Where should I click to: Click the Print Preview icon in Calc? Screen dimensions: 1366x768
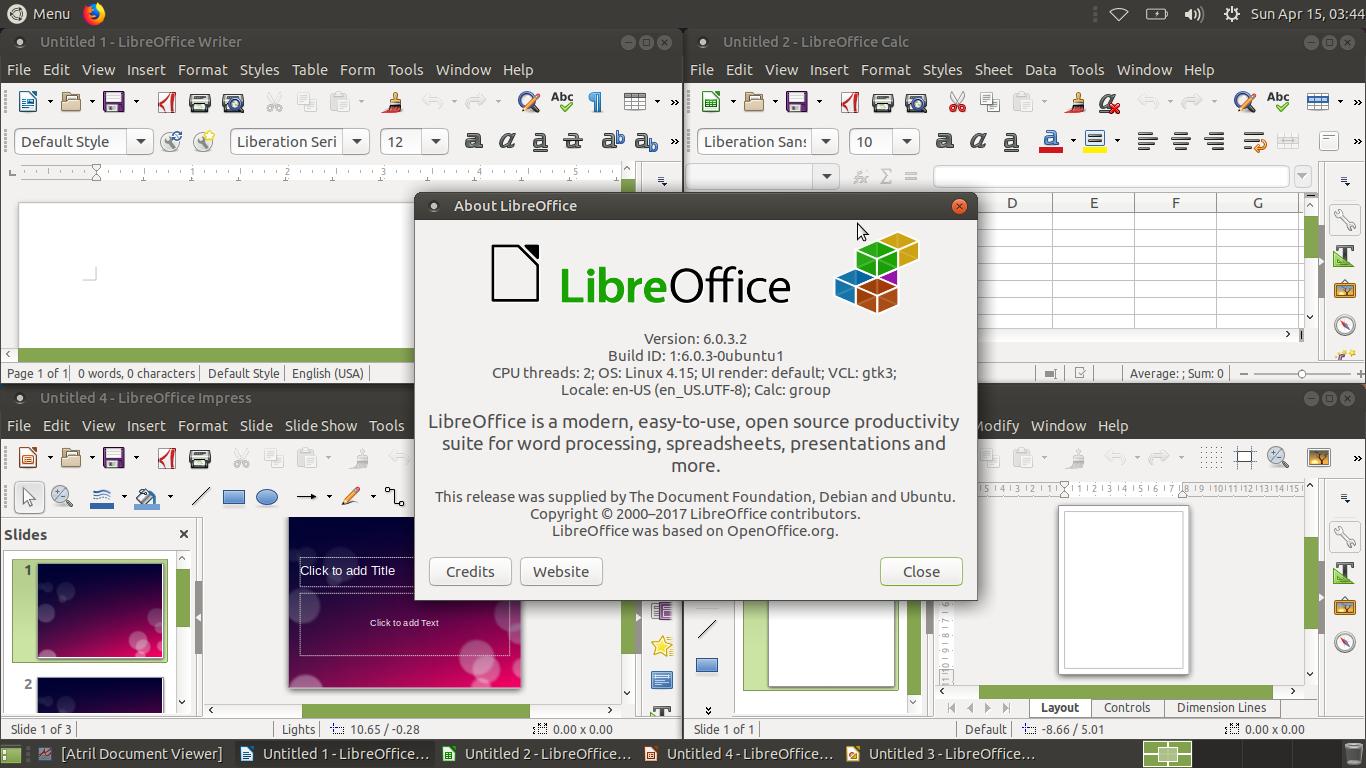coord(917,102)
